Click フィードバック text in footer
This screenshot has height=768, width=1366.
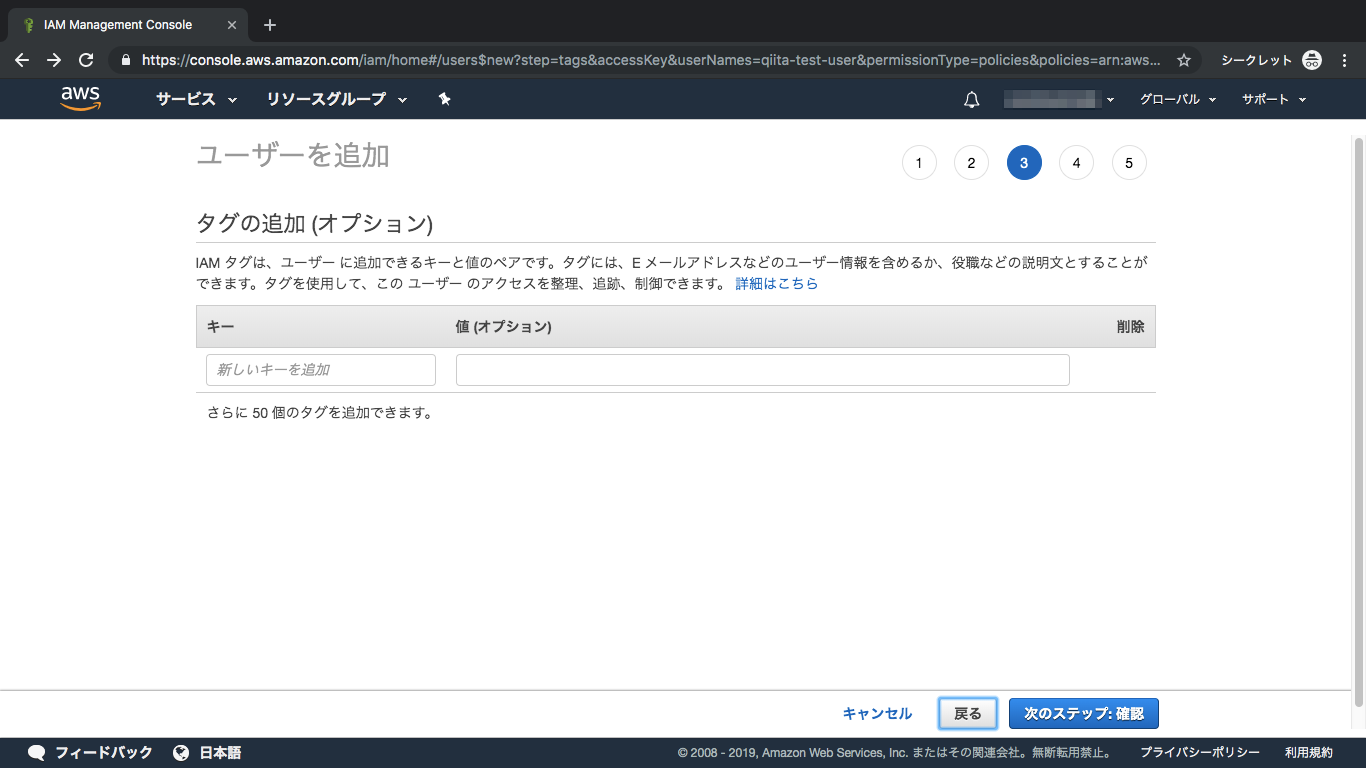104,753
